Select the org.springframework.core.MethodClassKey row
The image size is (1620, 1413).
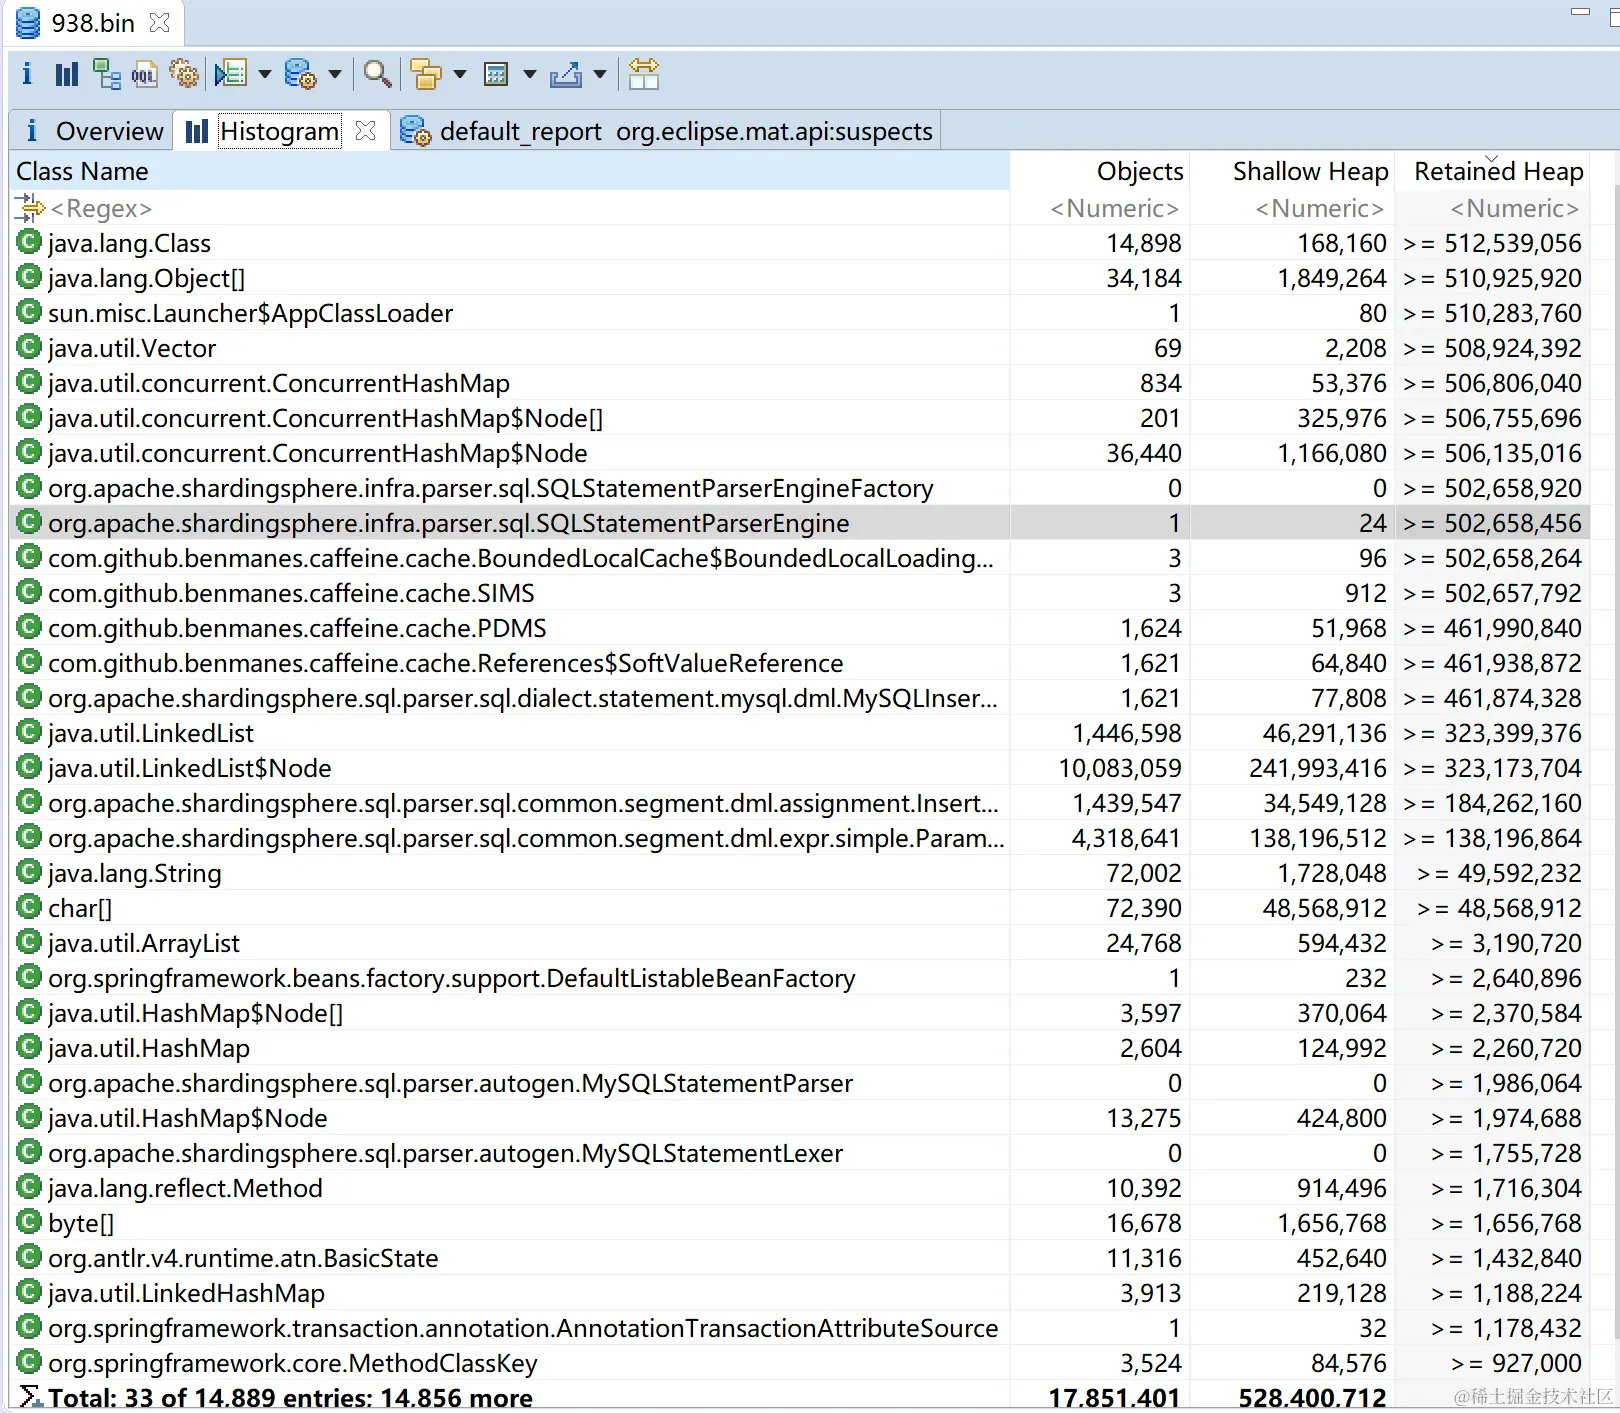[x=800, y=1363]
